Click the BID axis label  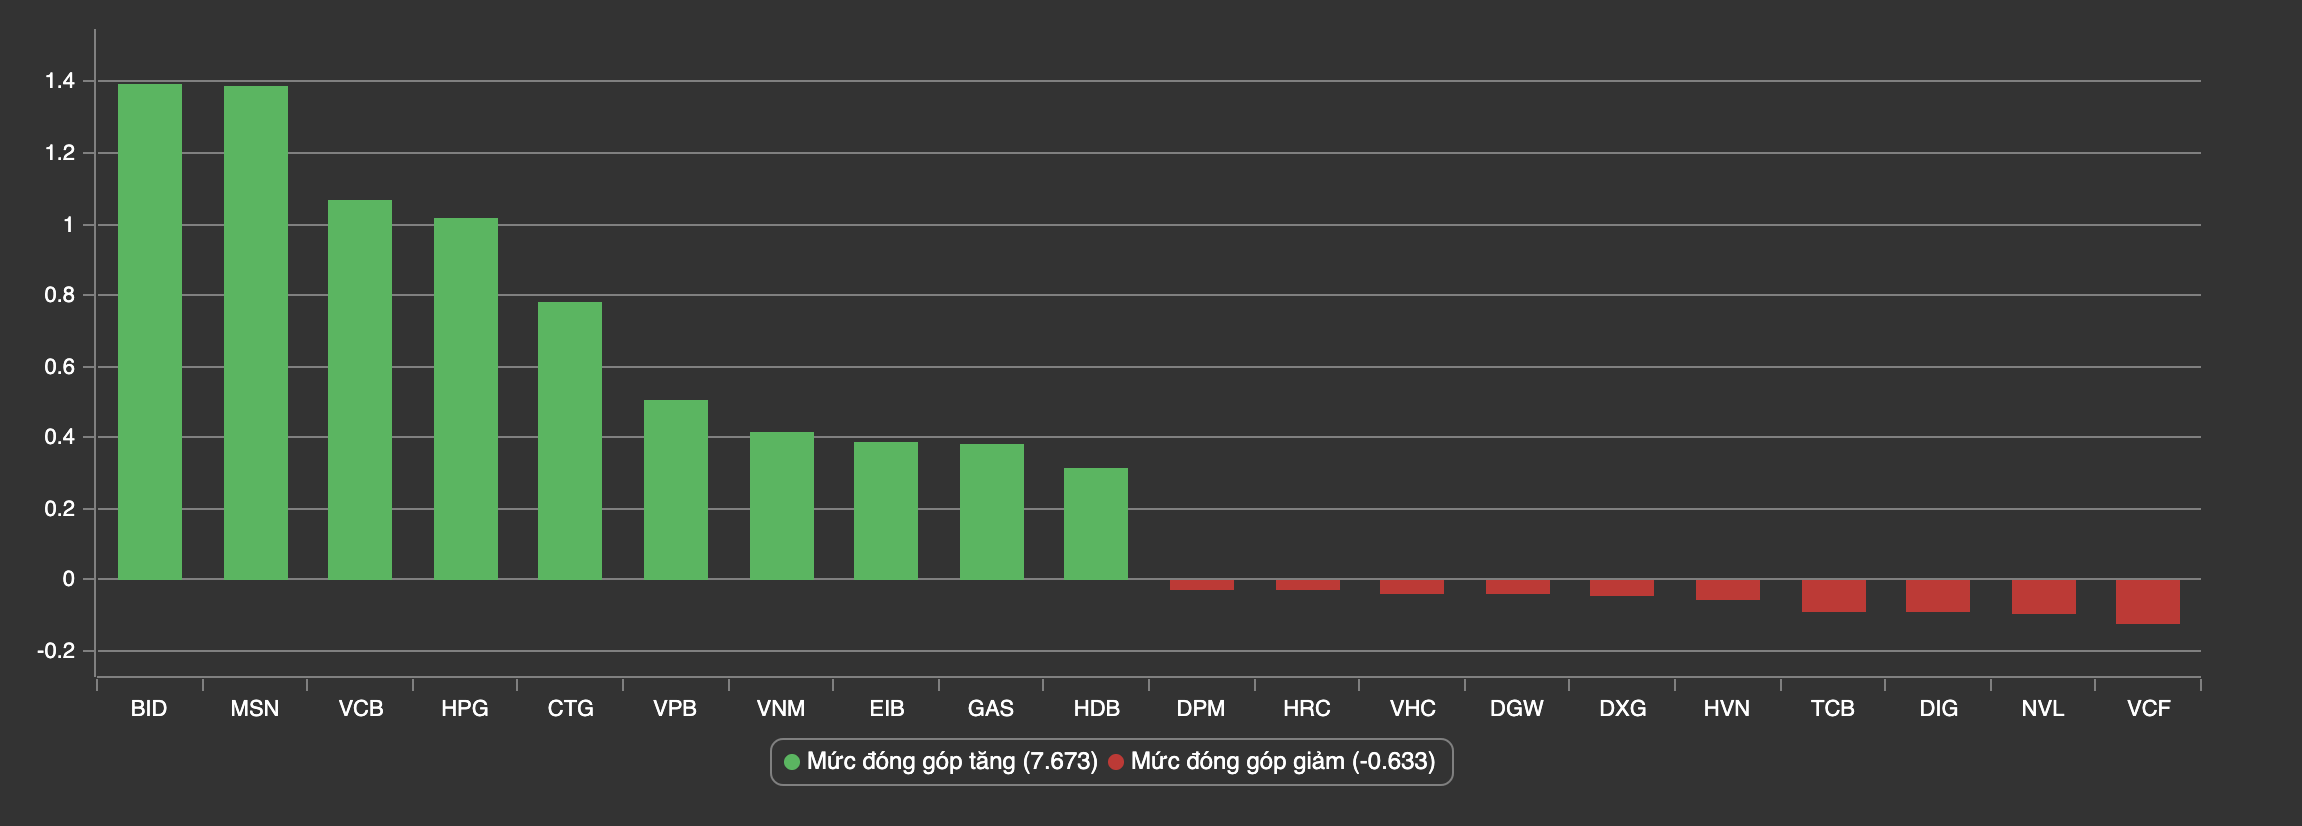pos(149,709)
